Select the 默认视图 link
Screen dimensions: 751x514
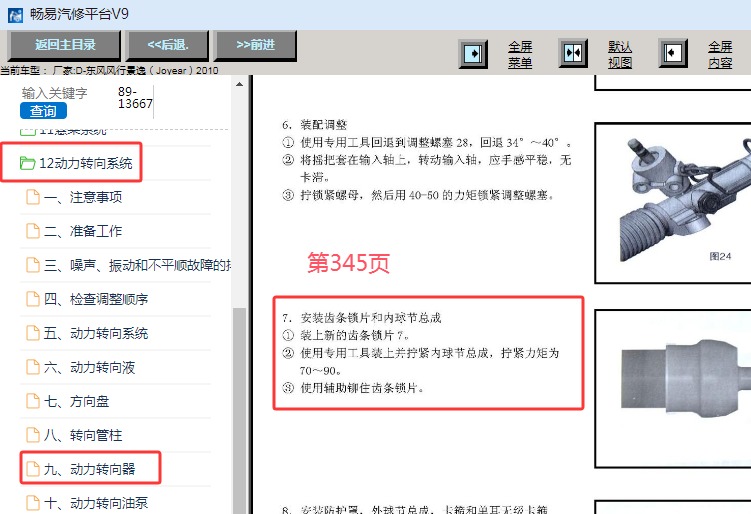click(620, 54)
